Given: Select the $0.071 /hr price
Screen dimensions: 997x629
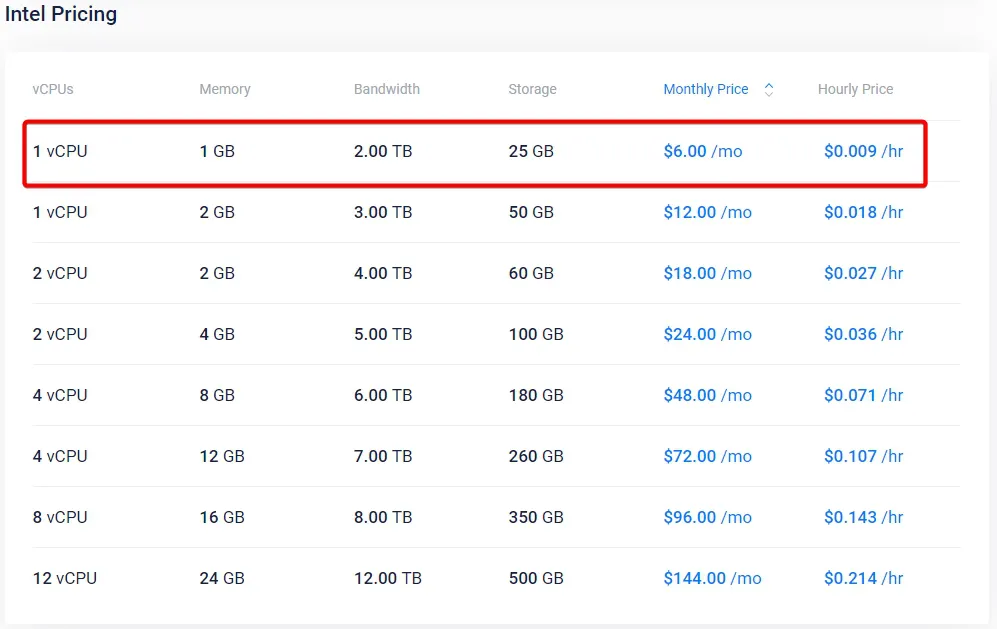Looking at the screenshot, I should [x=863, y=396].
